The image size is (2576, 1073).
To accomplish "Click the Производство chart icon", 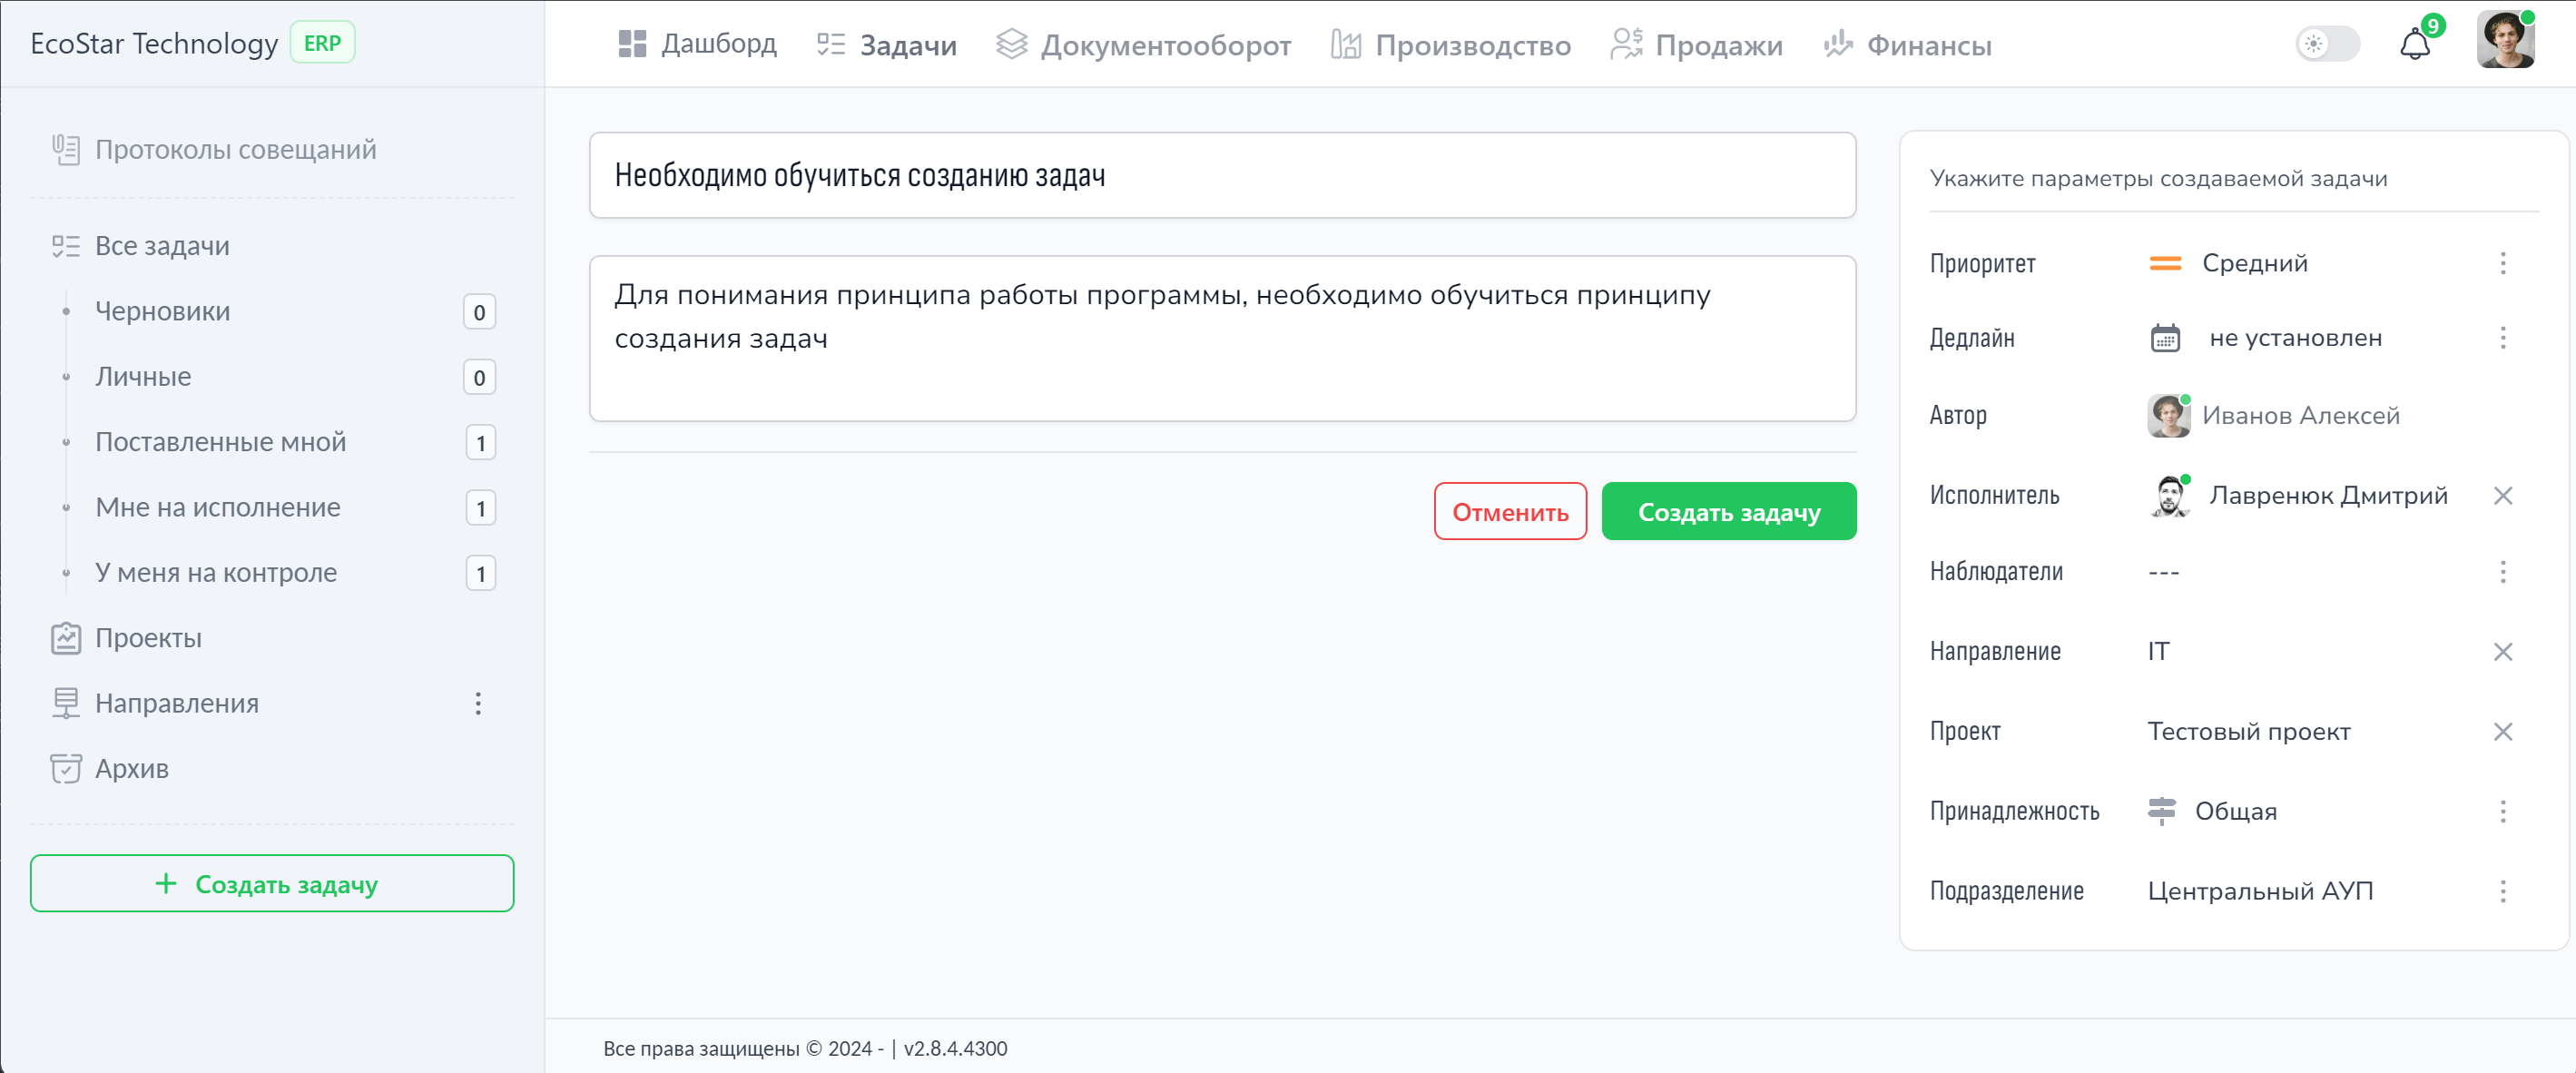I will 1346,44.
